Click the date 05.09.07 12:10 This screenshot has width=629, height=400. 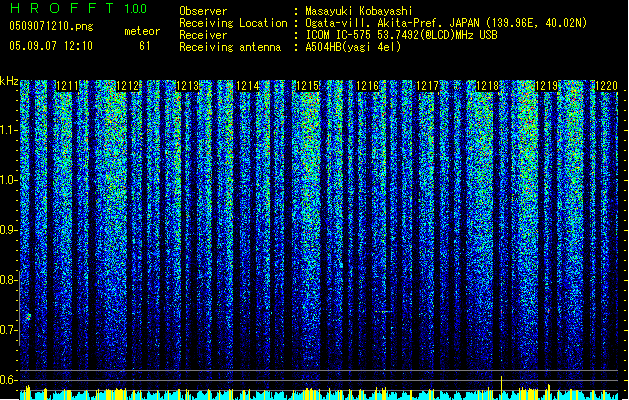(x=51, y=45)
